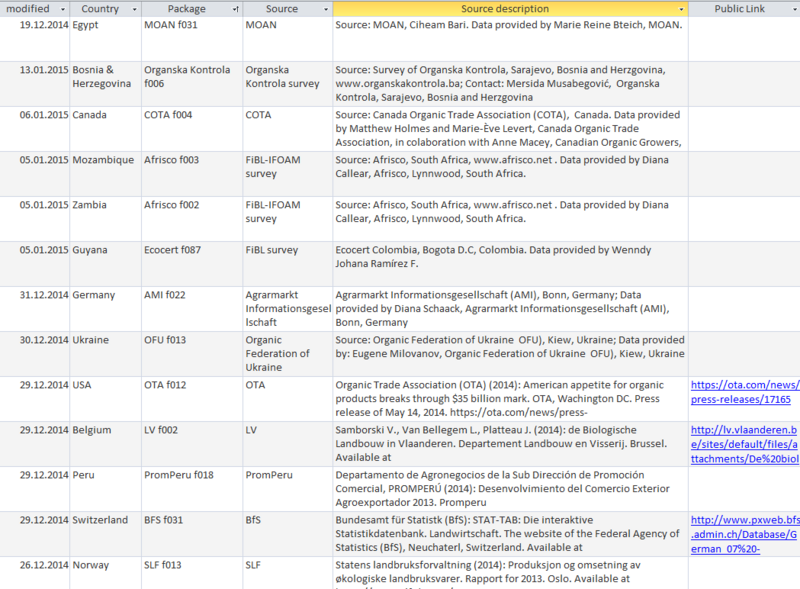Open the pxweb.bfs.admin.ch database link
Image resolution: width=800 pixels, height=589 pixels.
pyautogui.click(x=744, y=534)
